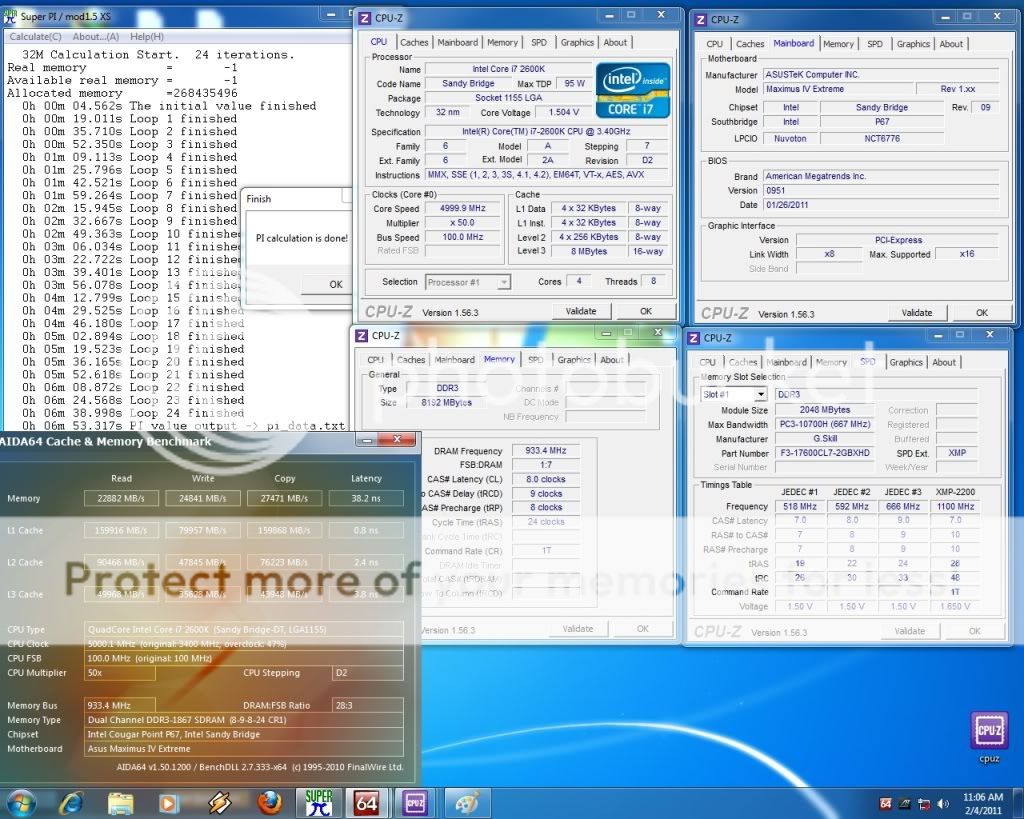Open Windows Explorer folder icon on taskbar
Viewport: 1024px width, 819px height.
click(120, 802)
